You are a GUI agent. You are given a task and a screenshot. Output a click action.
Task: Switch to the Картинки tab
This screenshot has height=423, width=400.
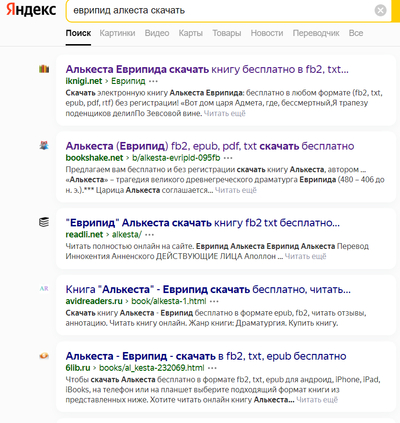tap(117, 33)
